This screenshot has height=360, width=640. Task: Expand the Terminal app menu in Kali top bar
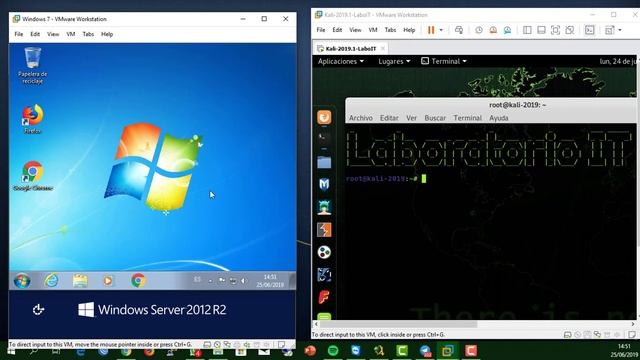[x=444, y=61]
